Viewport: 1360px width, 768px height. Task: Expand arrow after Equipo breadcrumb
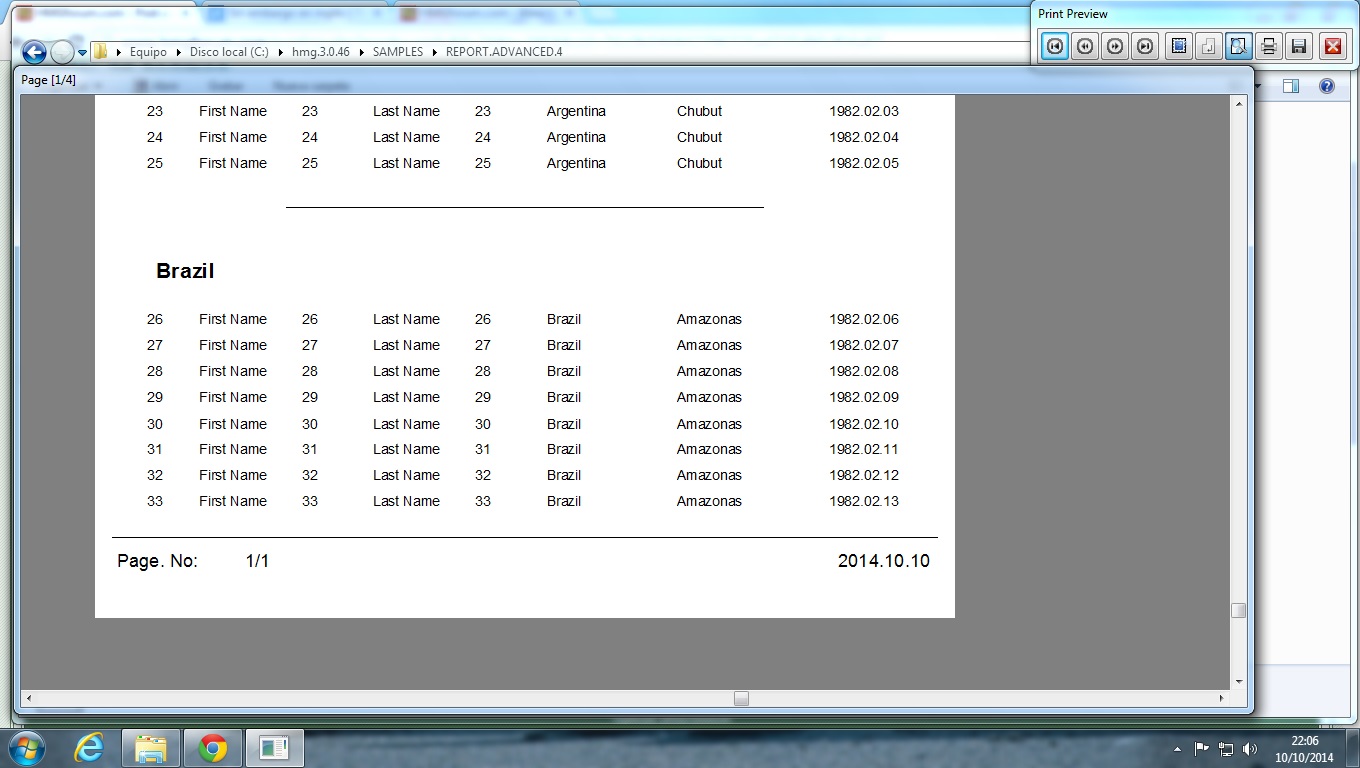click(x=179, y=52)
